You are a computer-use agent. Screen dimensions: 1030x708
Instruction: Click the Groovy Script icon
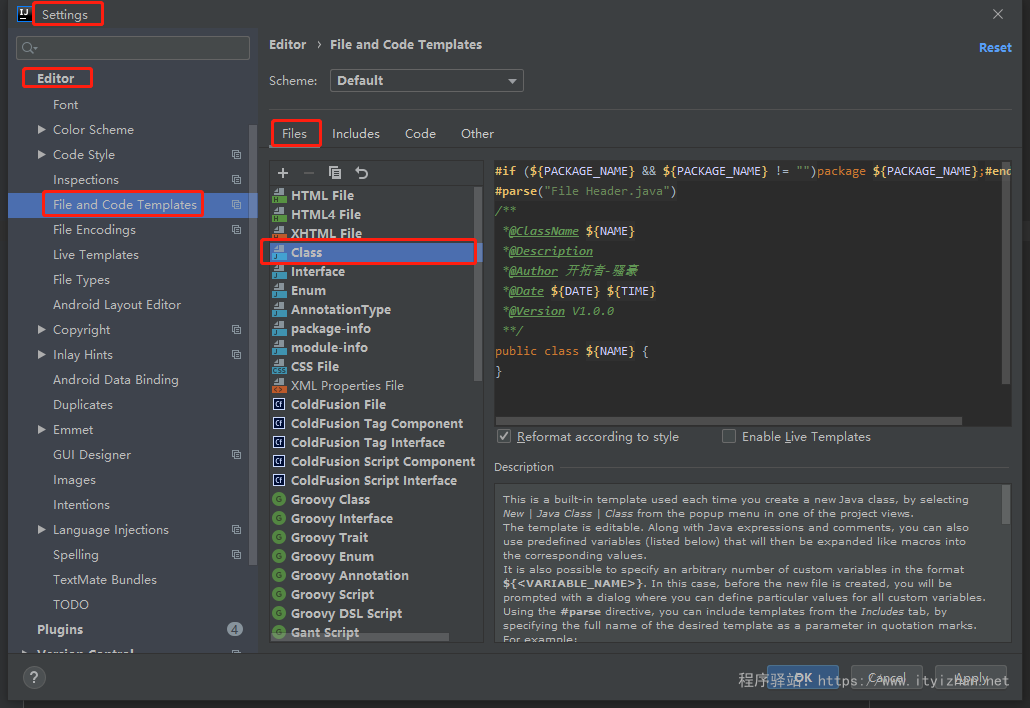pos(279,594)
